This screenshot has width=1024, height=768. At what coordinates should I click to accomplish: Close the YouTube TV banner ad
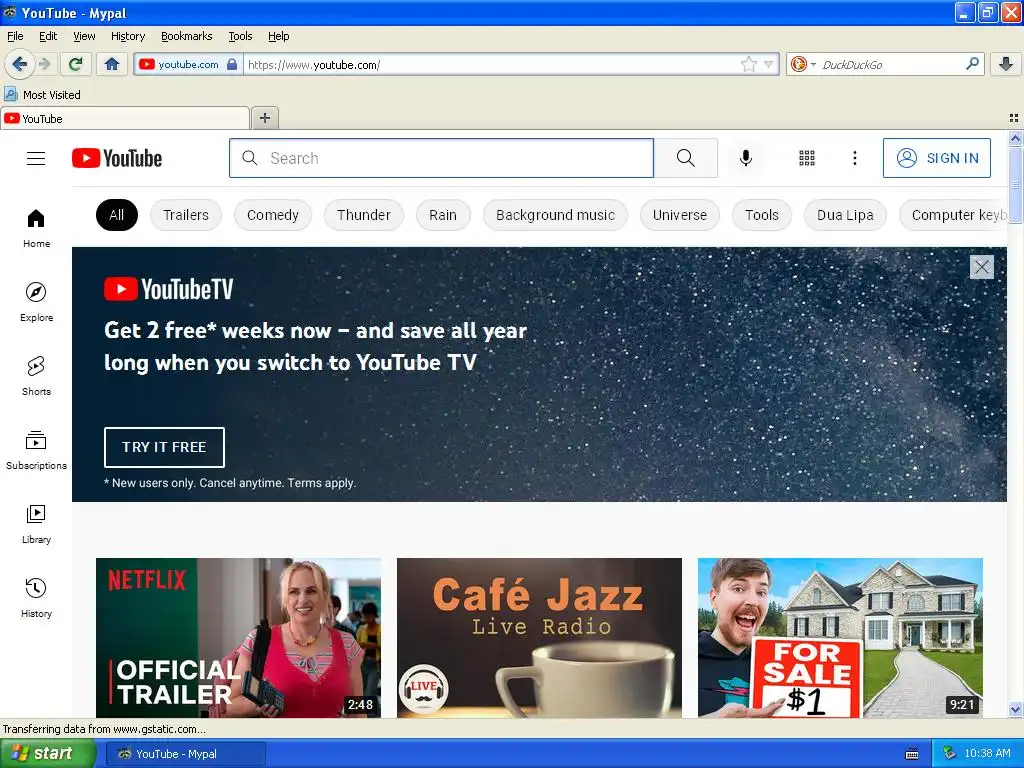coord(982,266)
